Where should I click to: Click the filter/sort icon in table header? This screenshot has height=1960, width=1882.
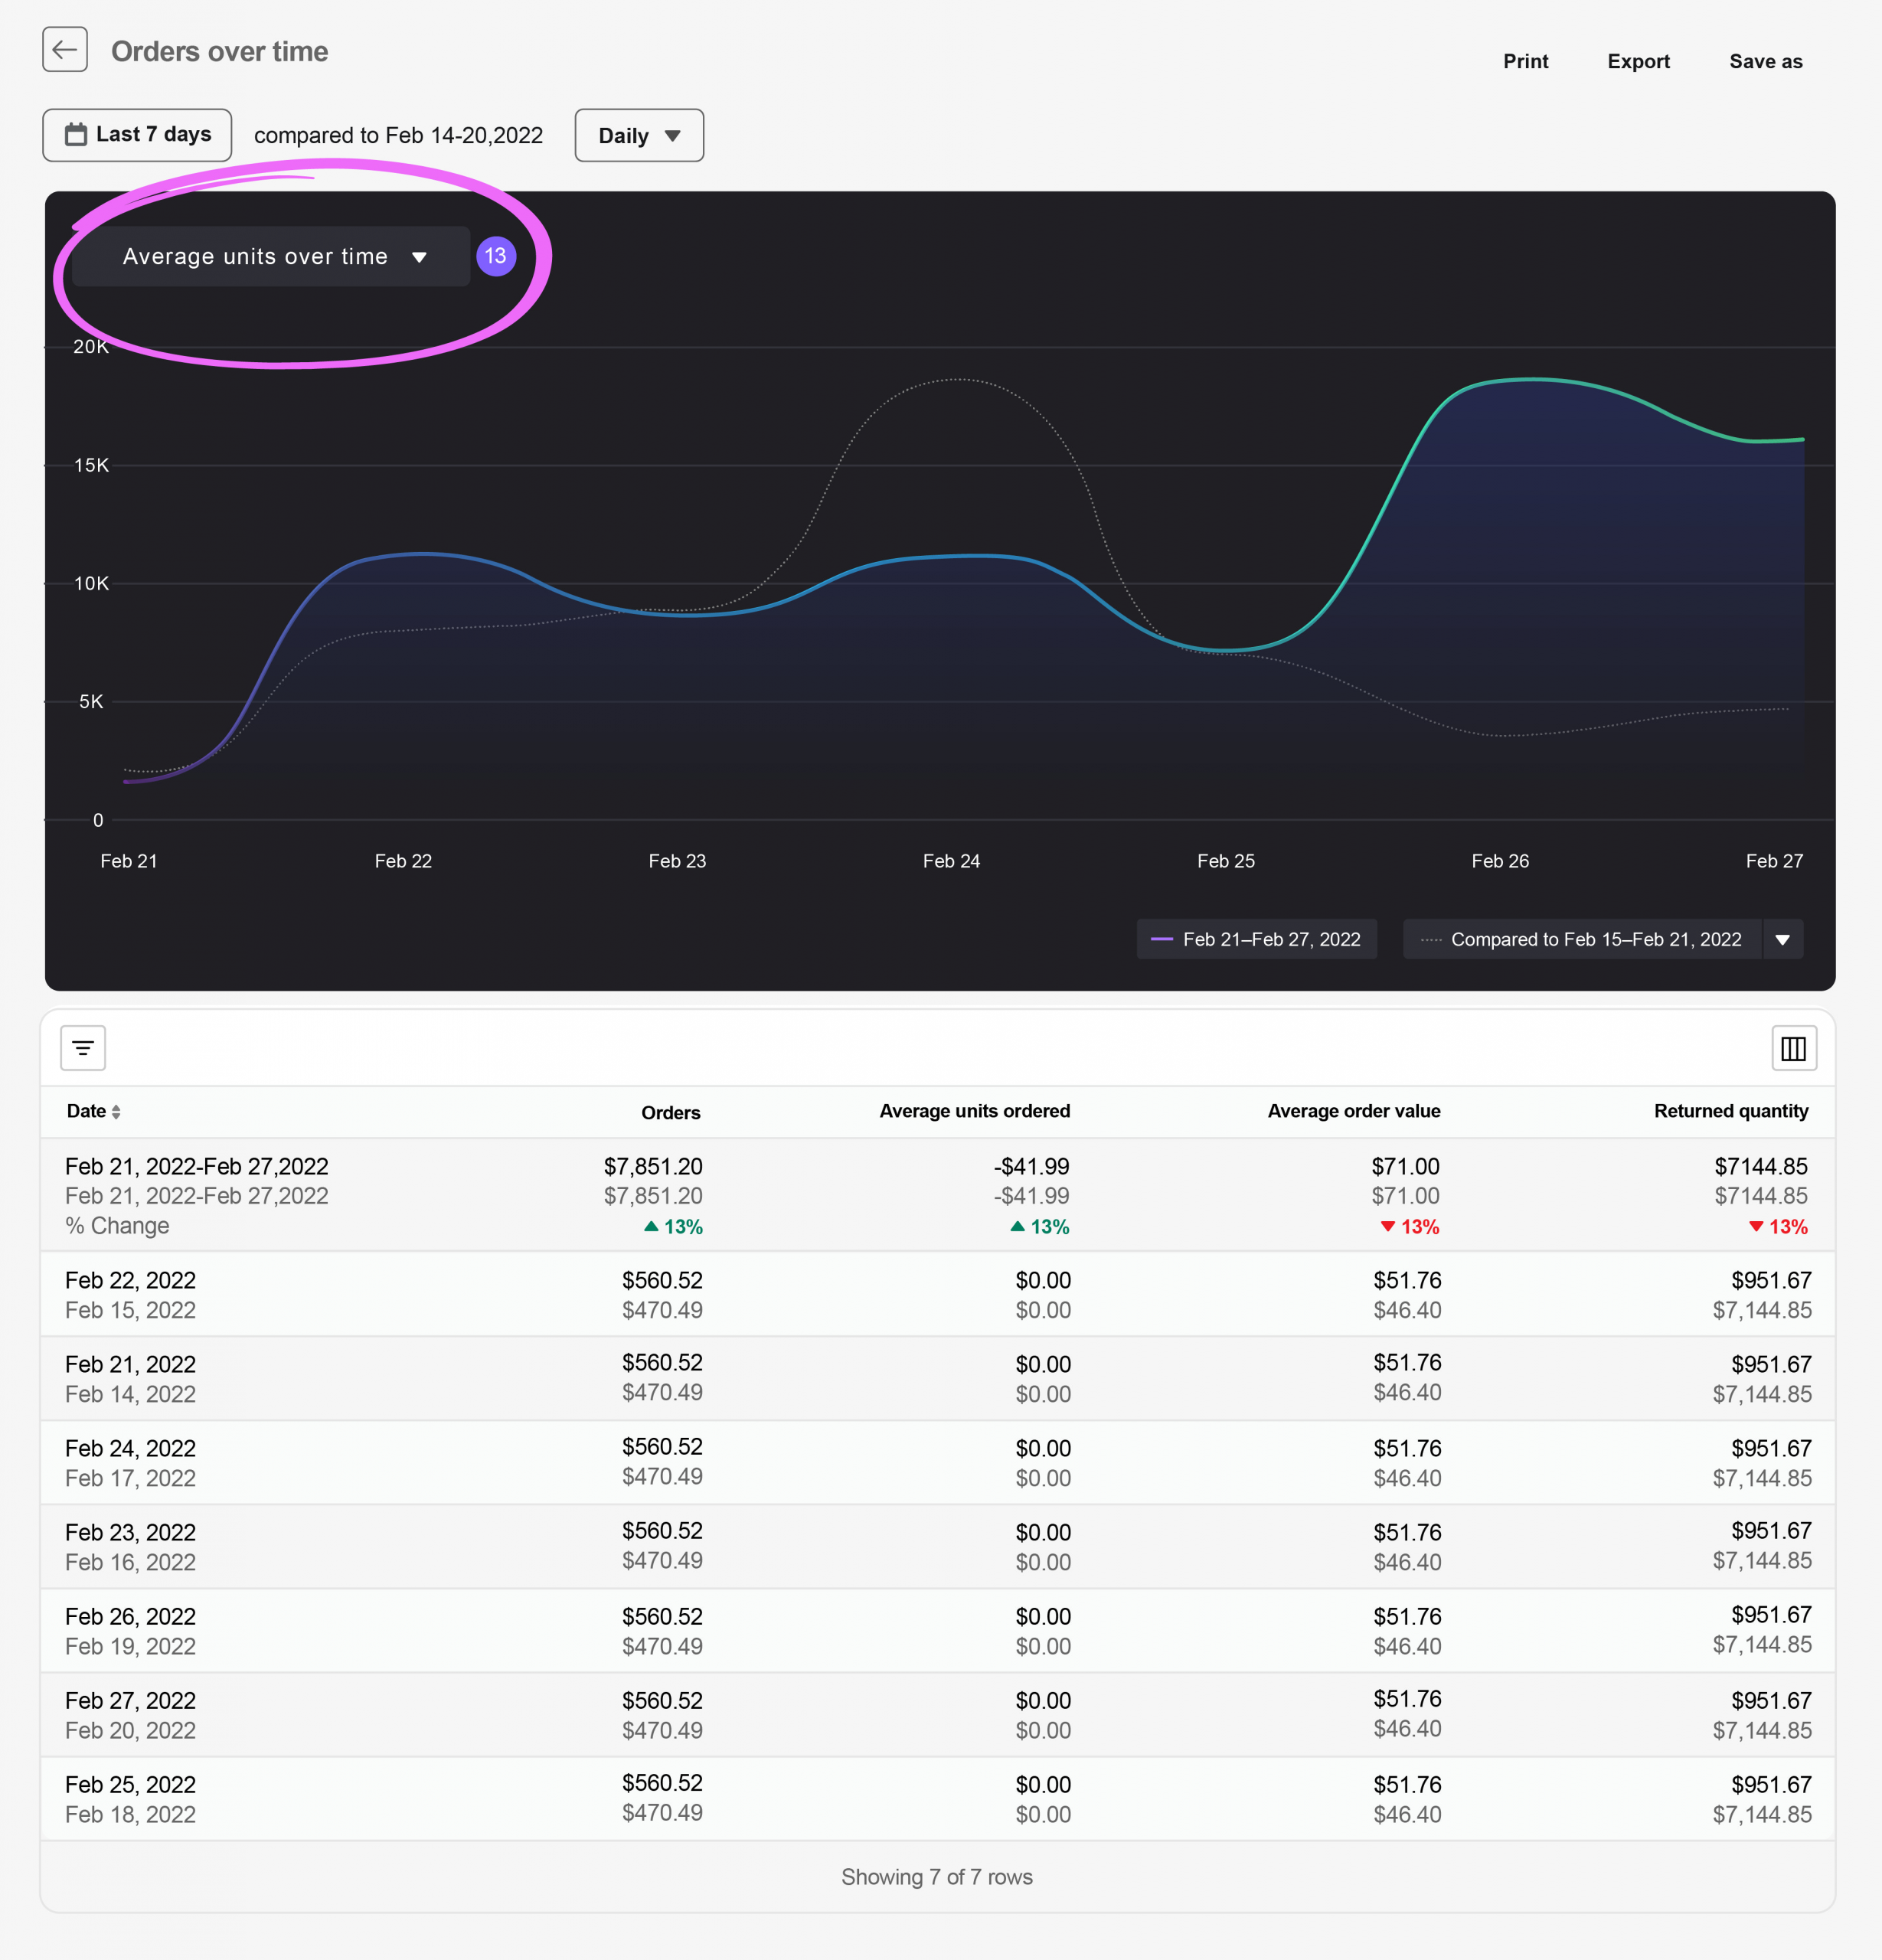[84, 1050]
